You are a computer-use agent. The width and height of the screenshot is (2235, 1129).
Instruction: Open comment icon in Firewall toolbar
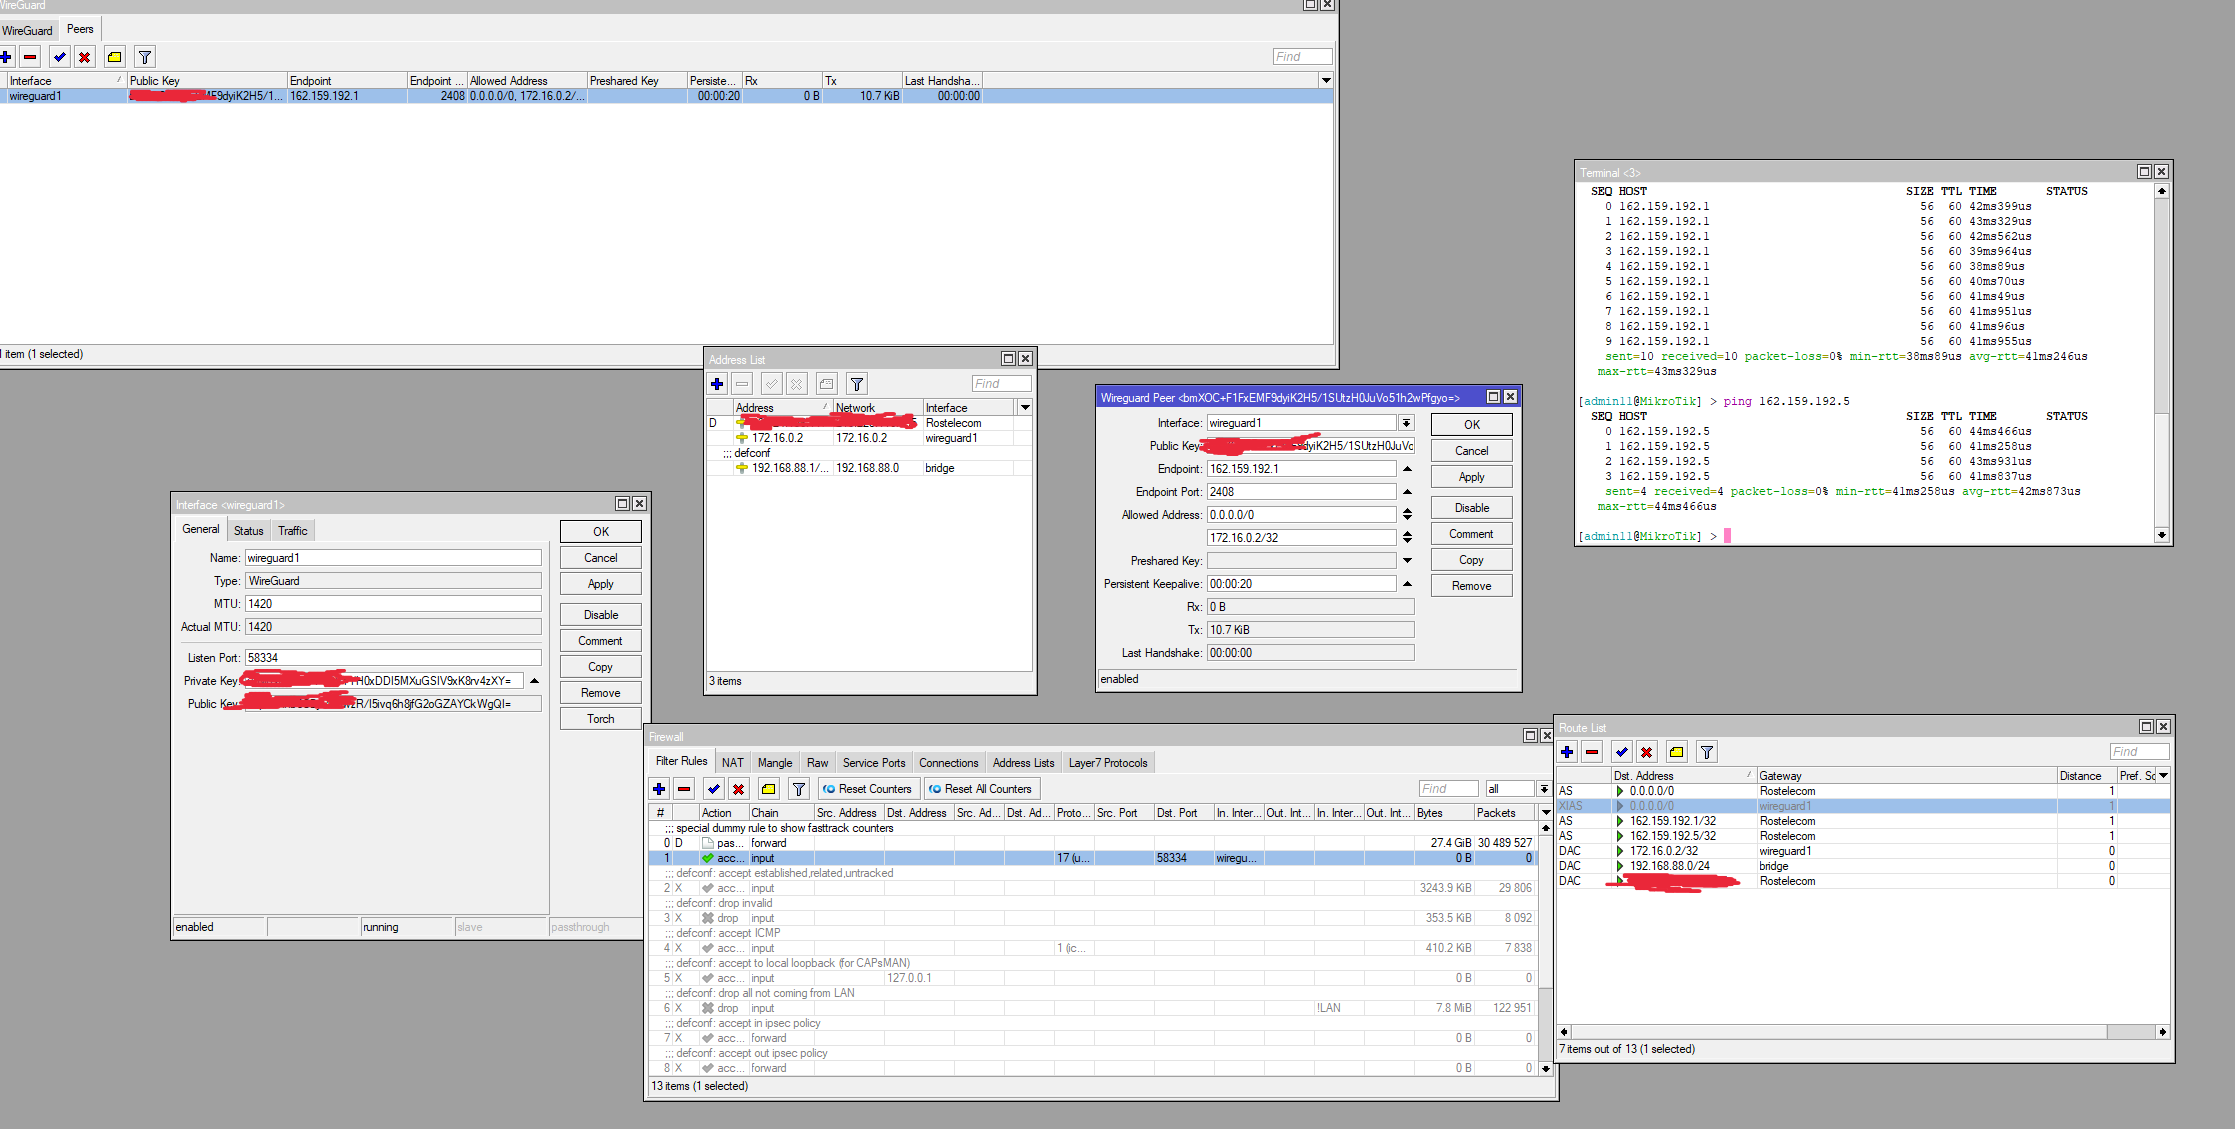point(768,789)
